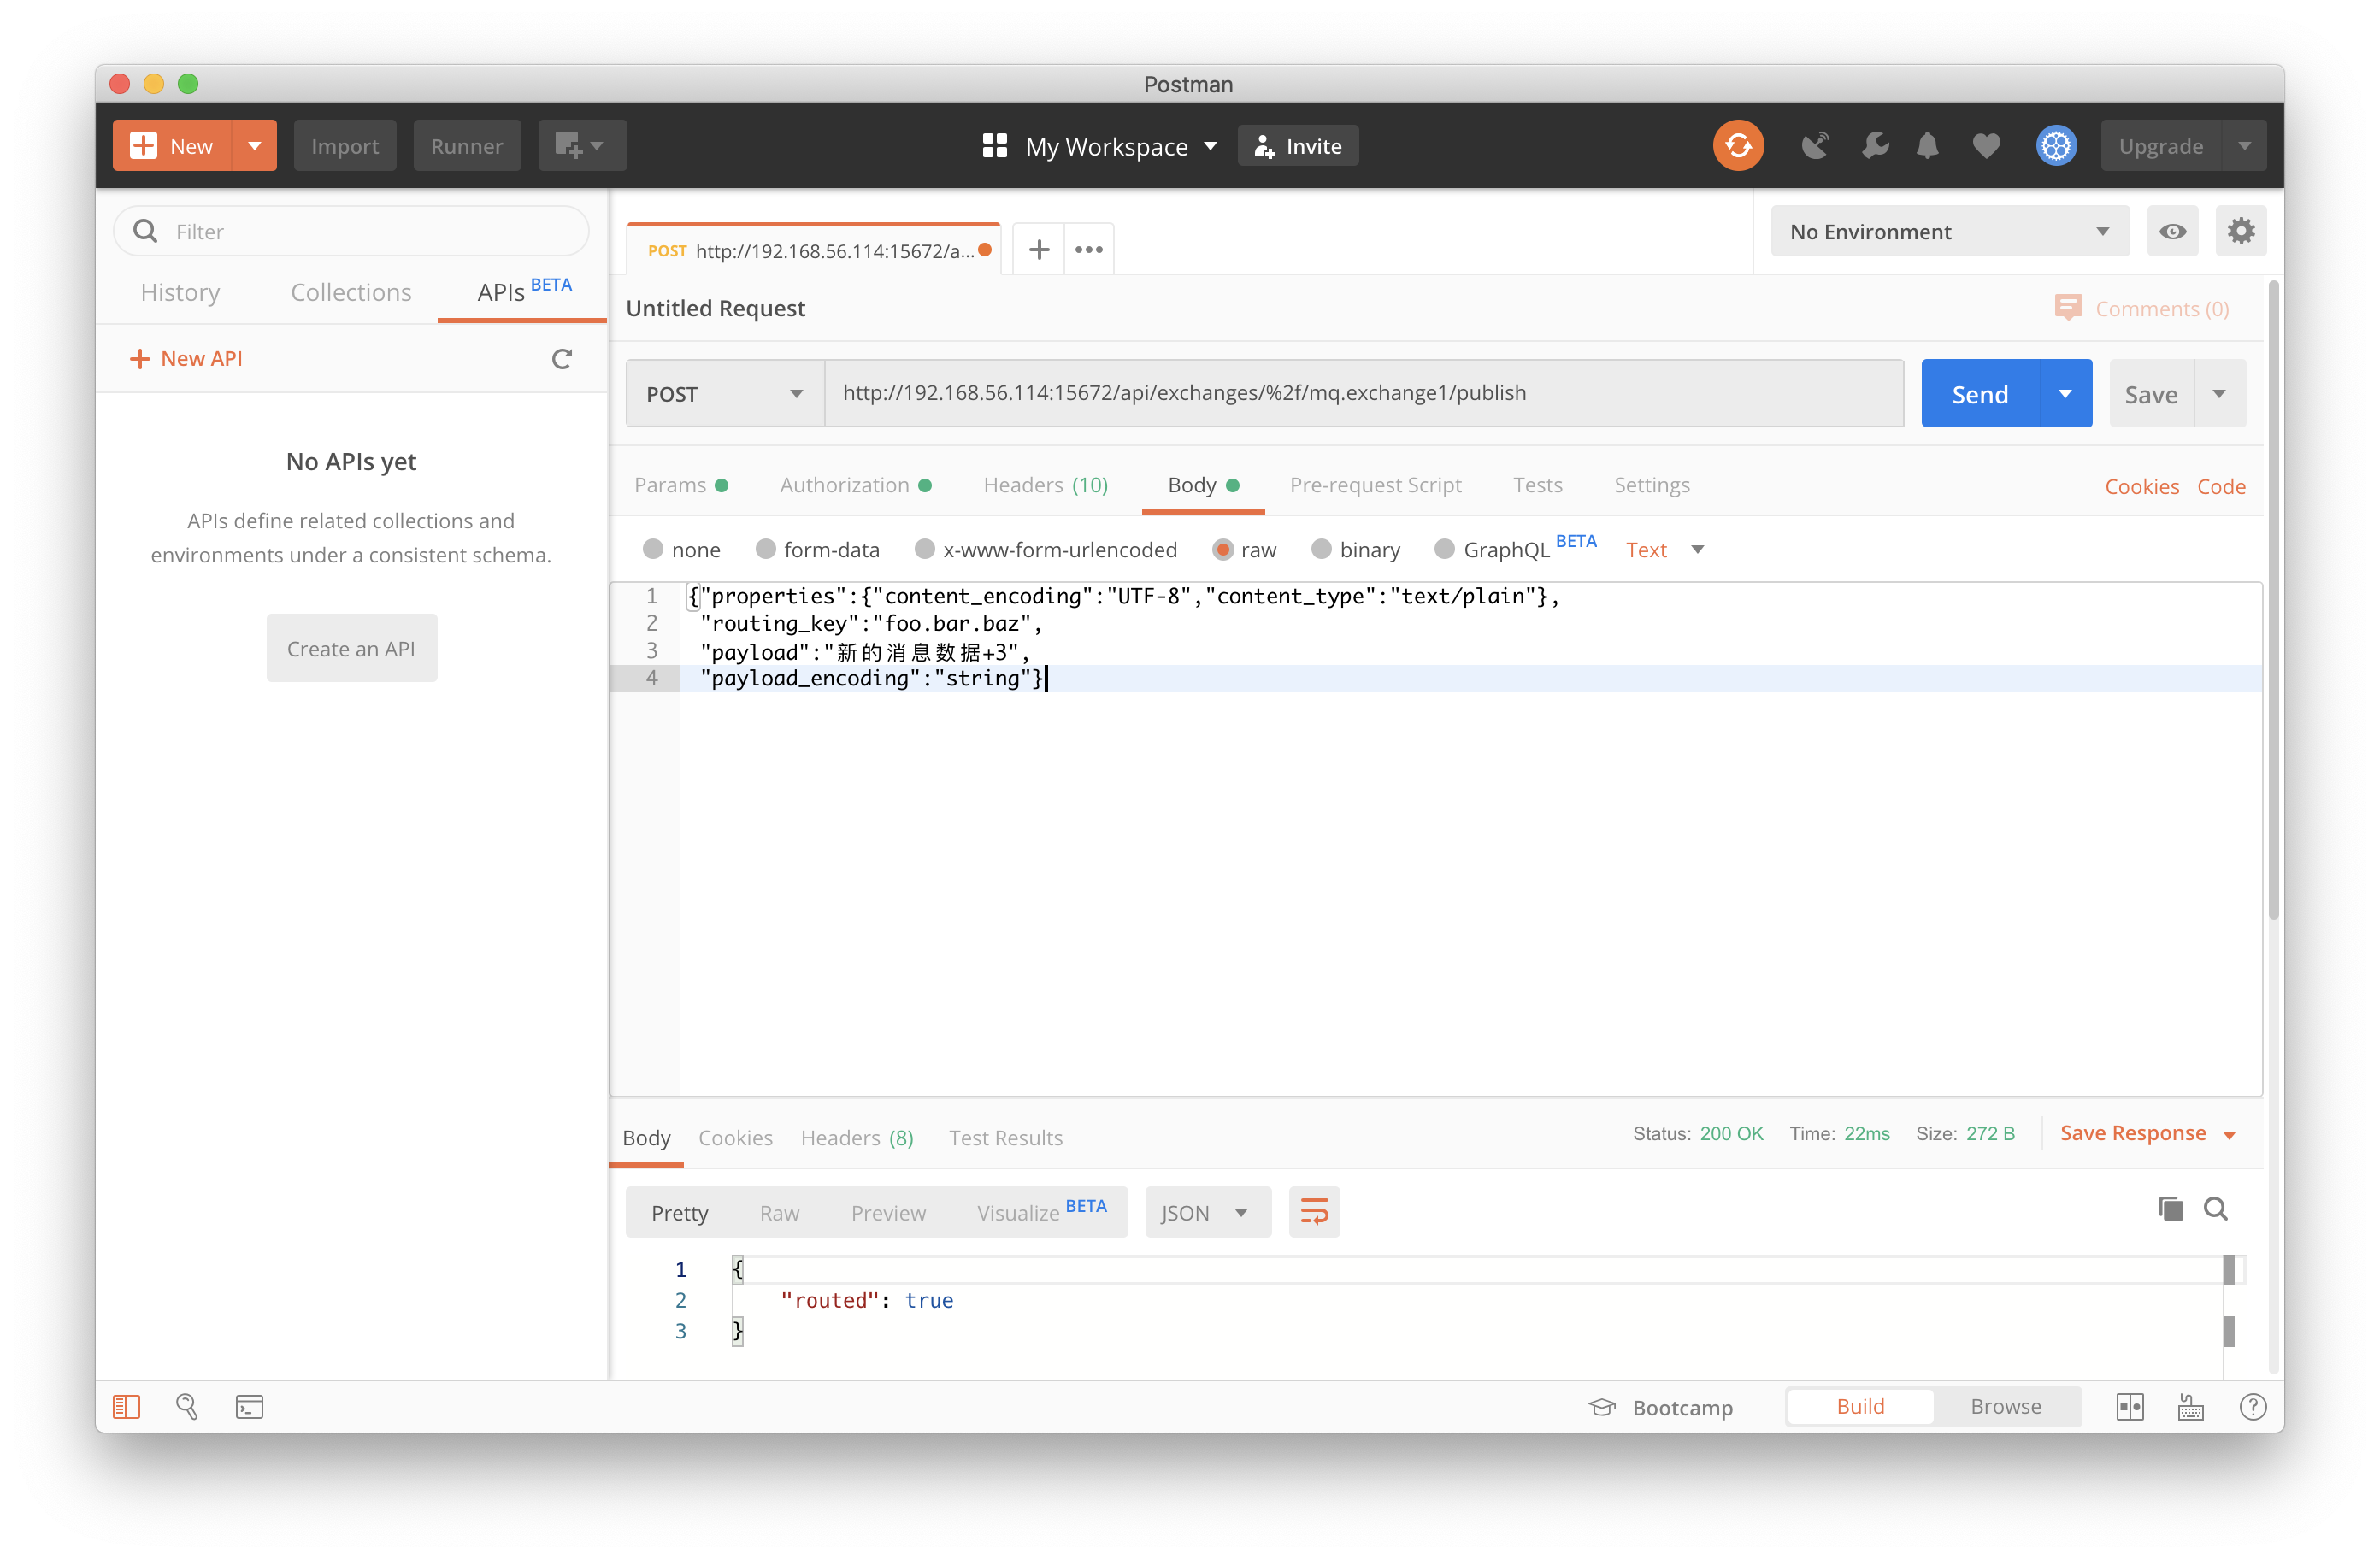This screenshot has height=1559, width=2380.
Task: Open the No Environment dropdown
Action: pos(1948,231)
